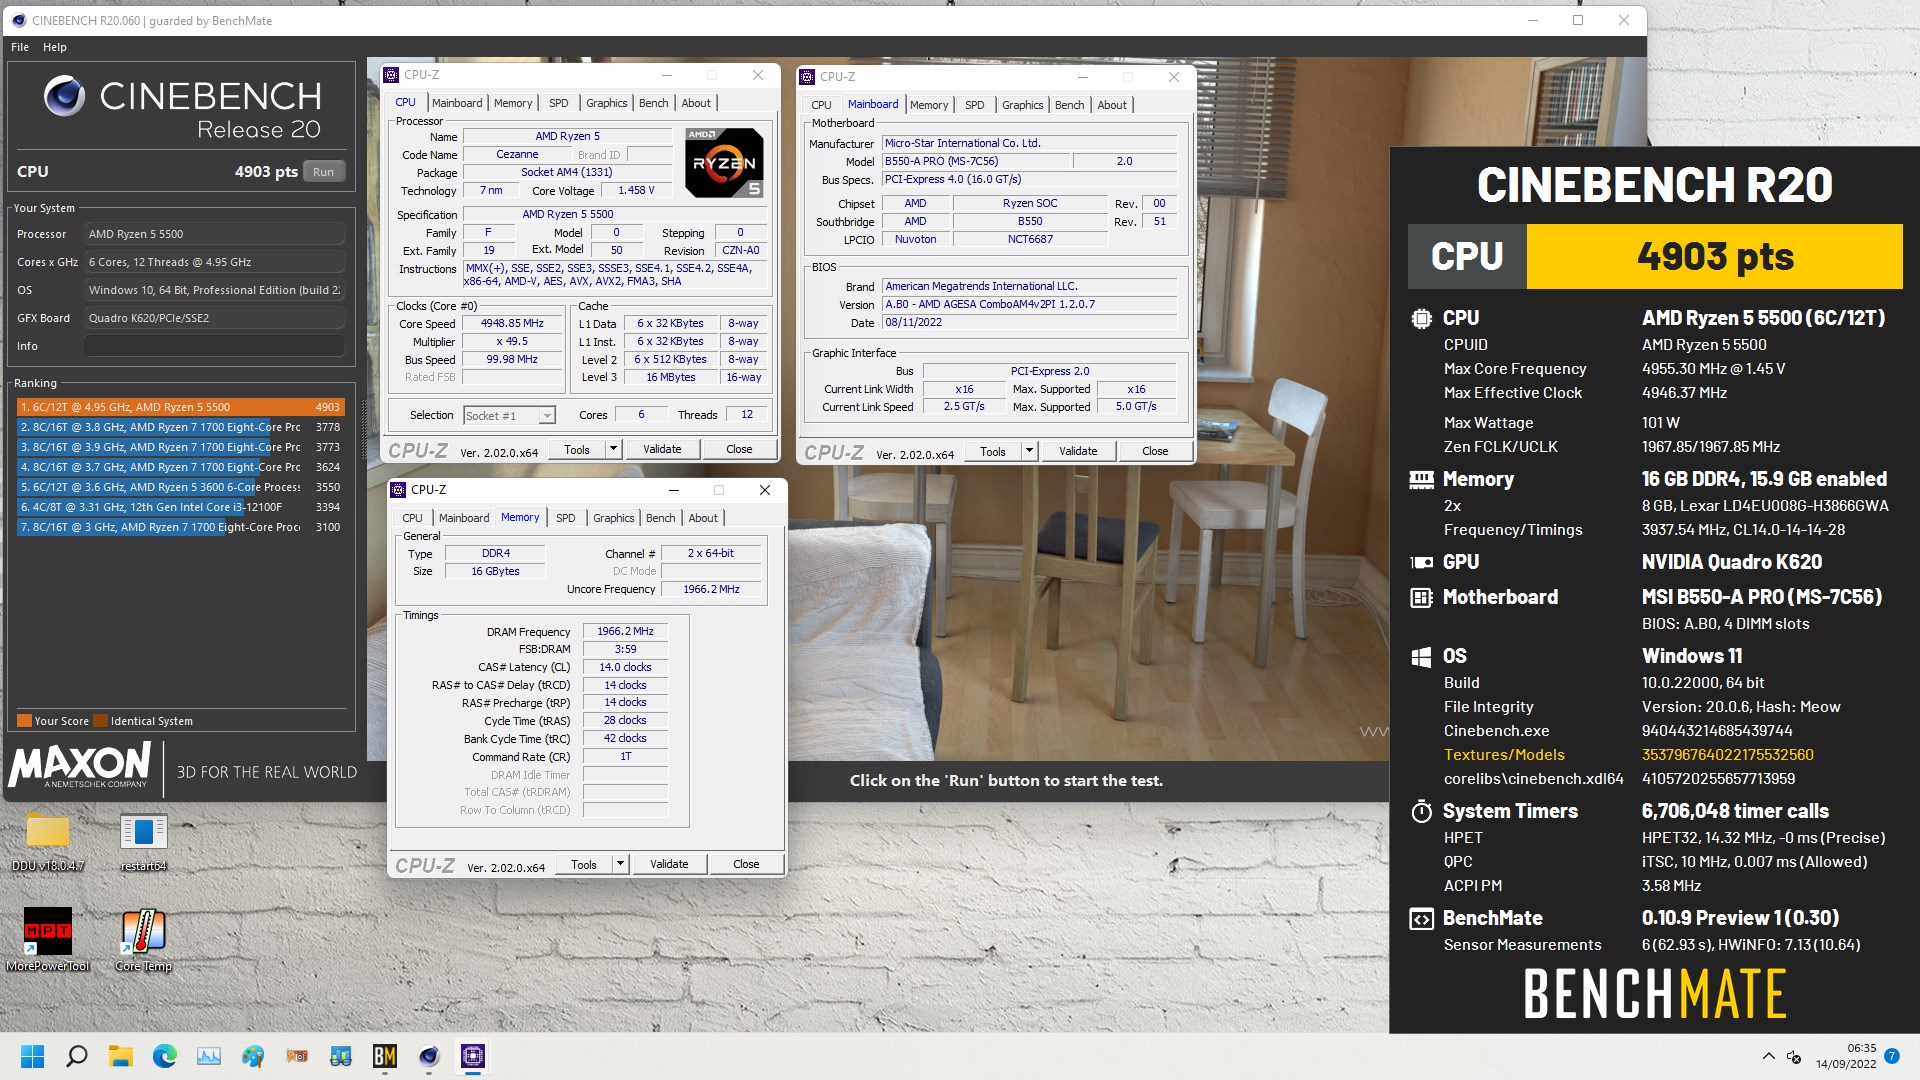Open the Help menu in Cinebench

pos(55,47)
